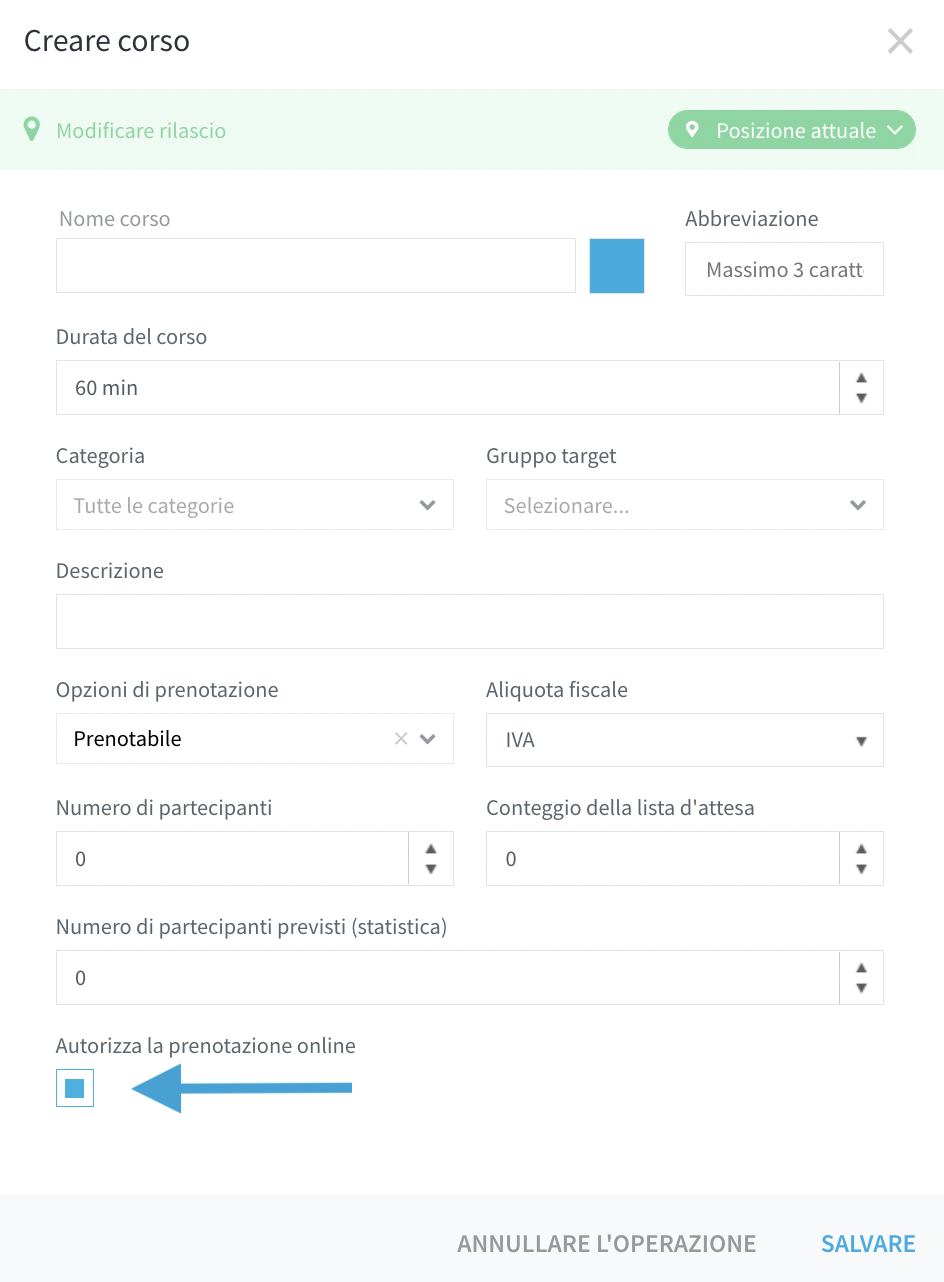The height and width of the screenshot is (1282, 944).
Task: Clear the Prenotabile selection with the x icon
Action: tap(401, 739)
